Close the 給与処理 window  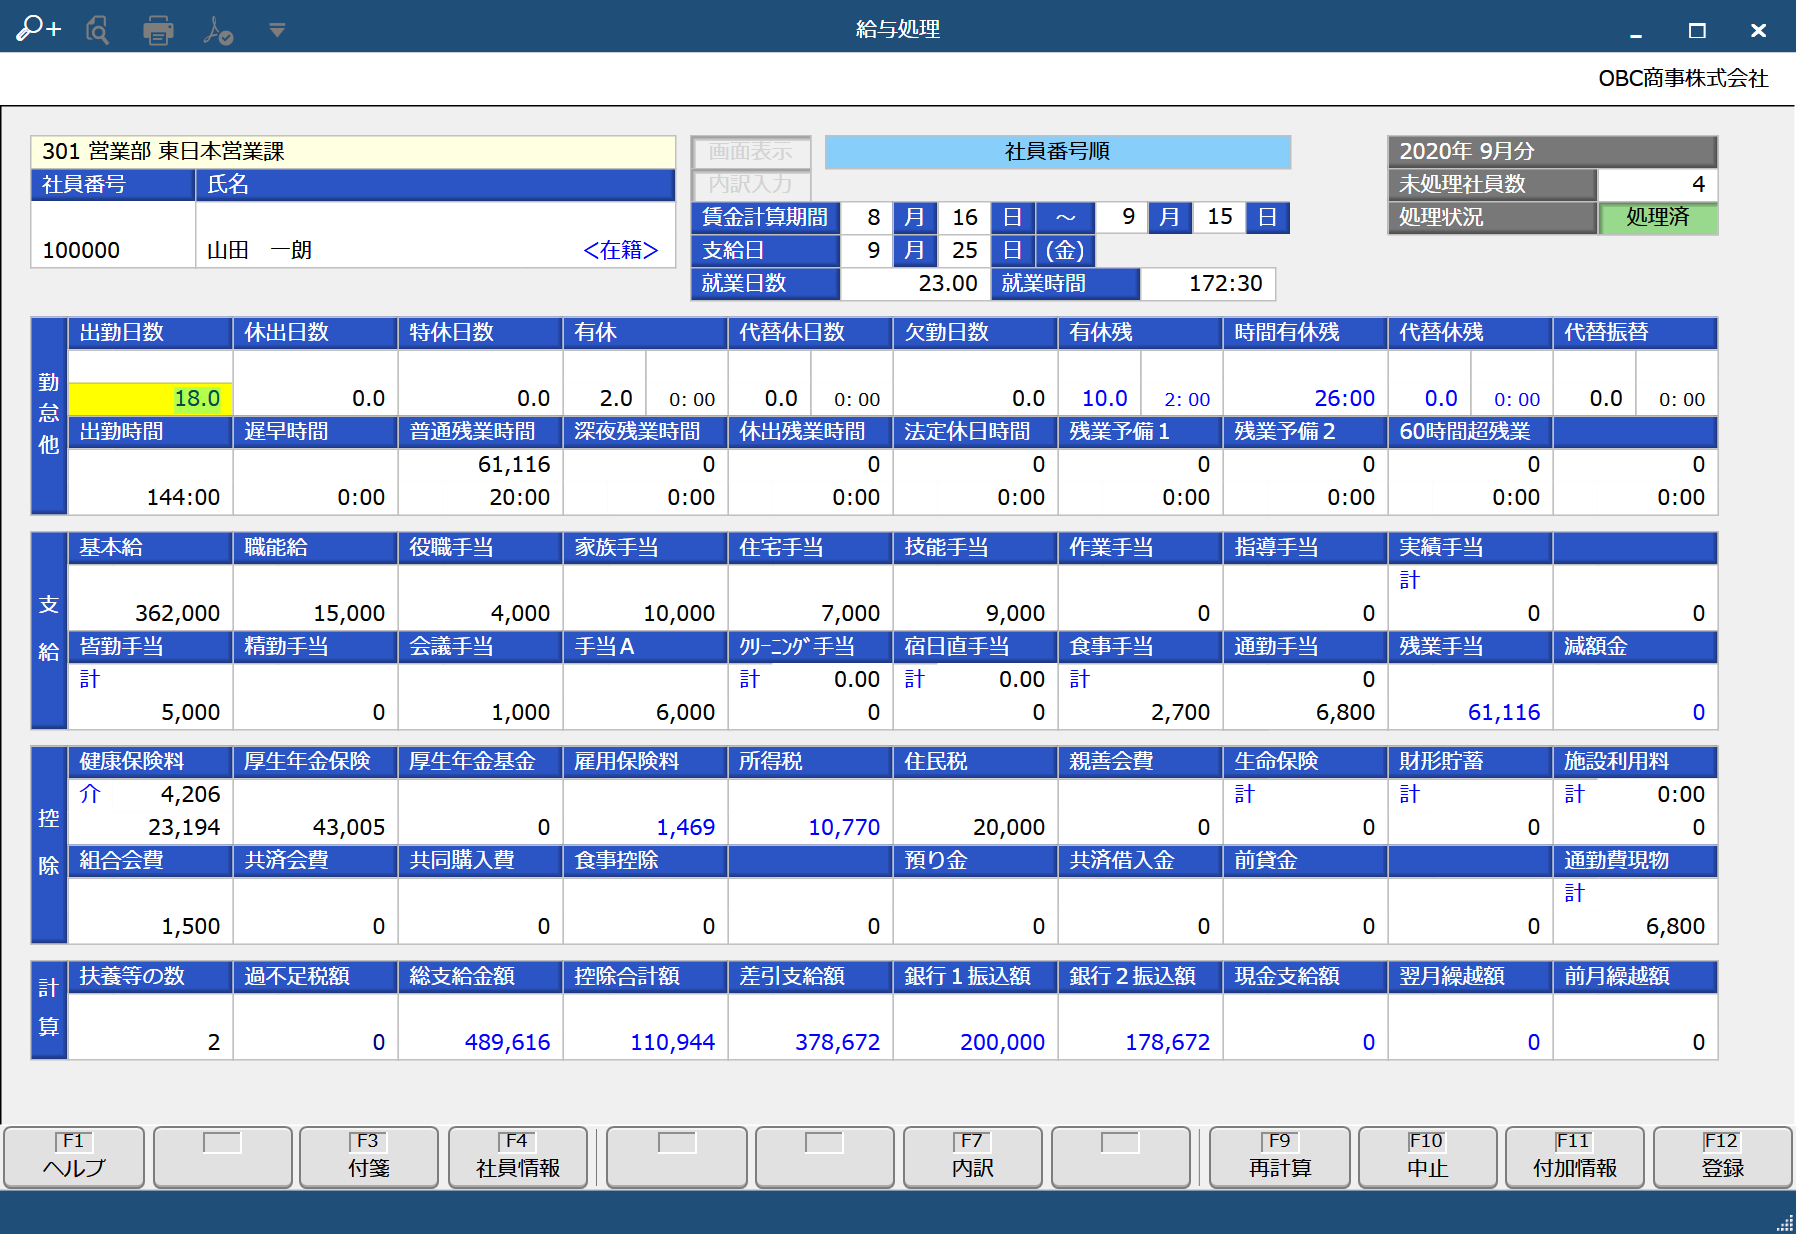click(x=1758, y=30)
